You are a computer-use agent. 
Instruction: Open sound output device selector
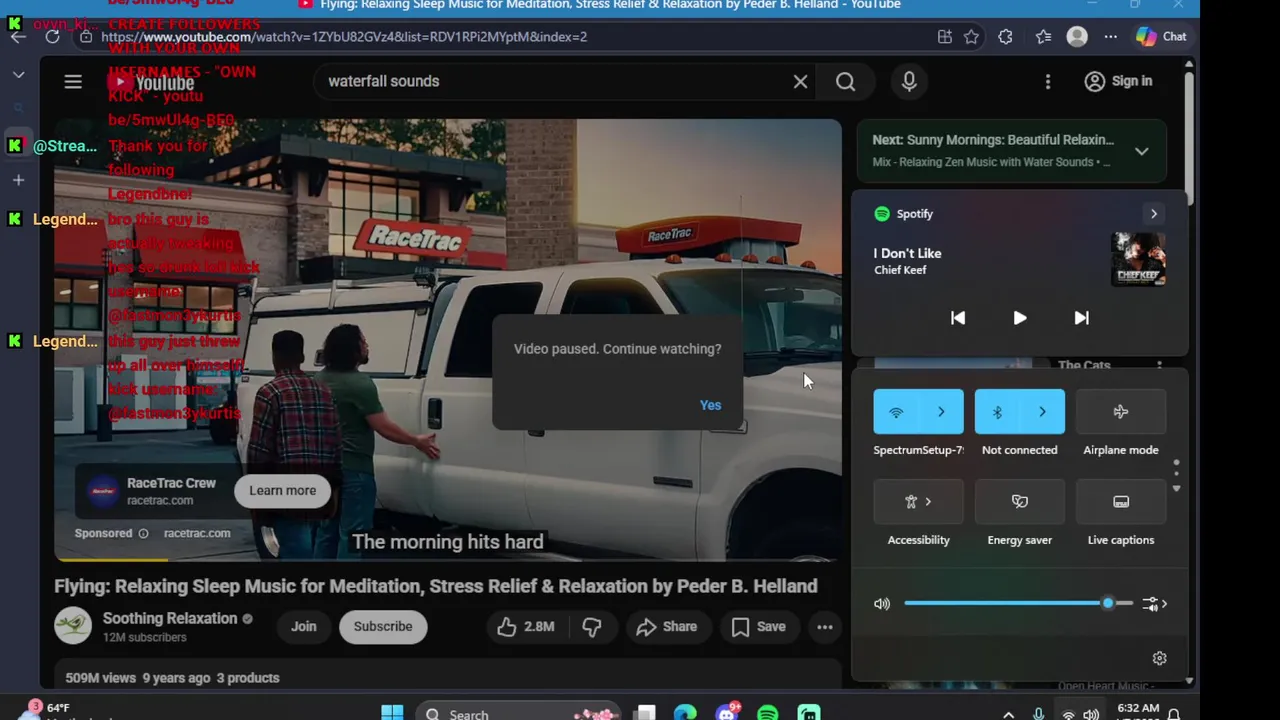coord(1154,604)
